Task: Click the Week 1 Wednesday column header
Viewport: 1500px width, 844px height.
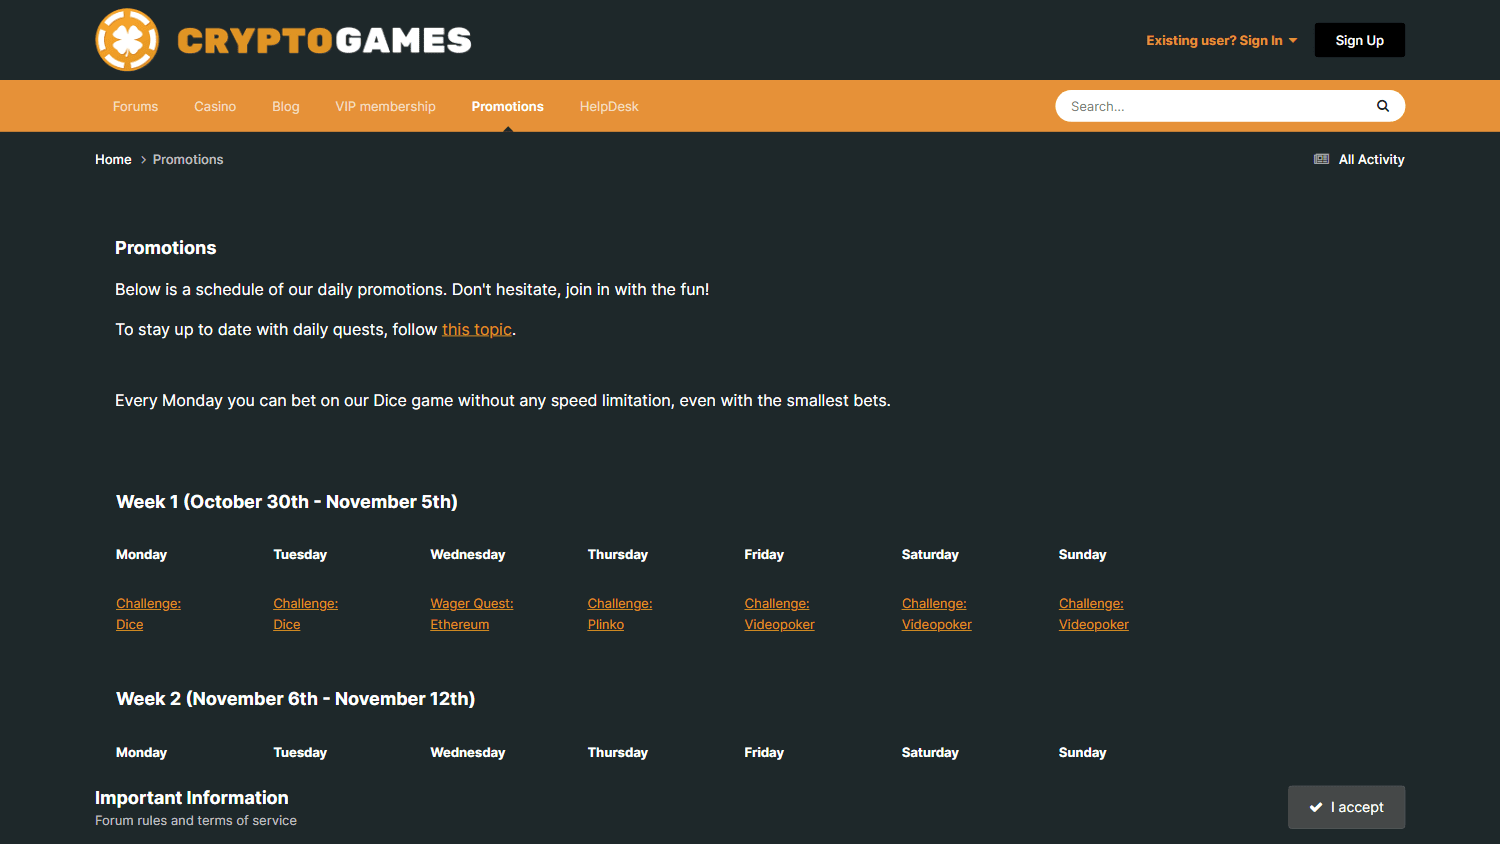Action: click(467, 554)
